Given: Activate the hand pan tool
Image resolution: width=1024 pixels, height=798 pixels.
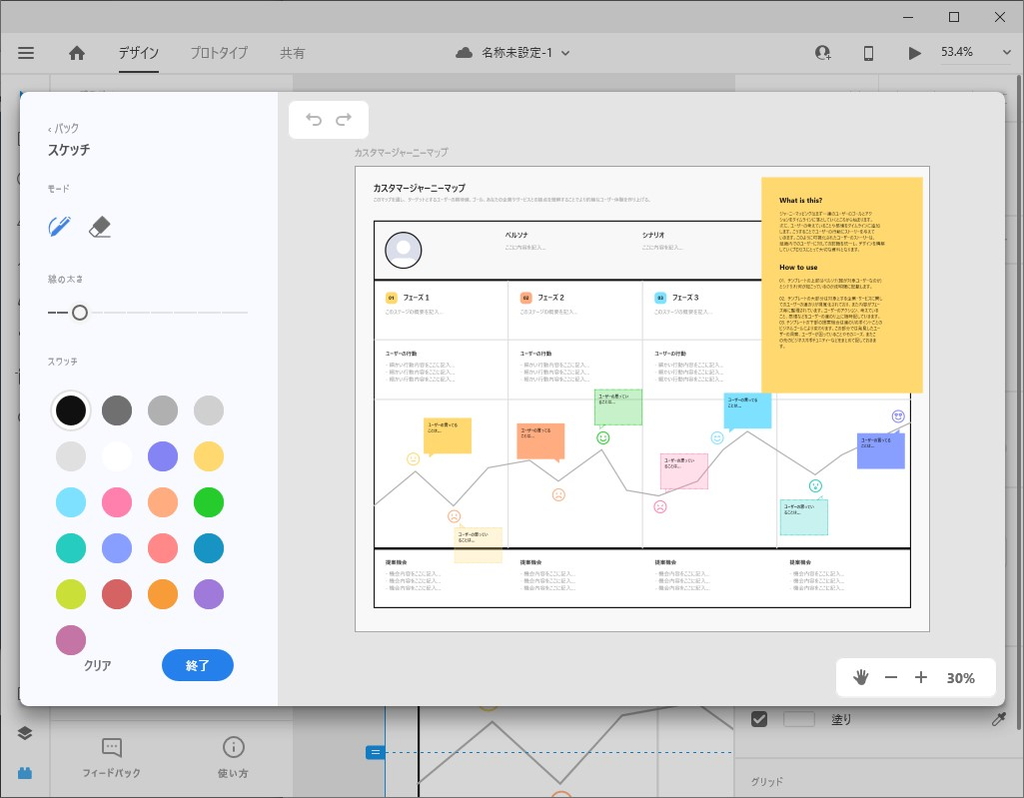Looking at the screenshot, I should click(861, 677).
